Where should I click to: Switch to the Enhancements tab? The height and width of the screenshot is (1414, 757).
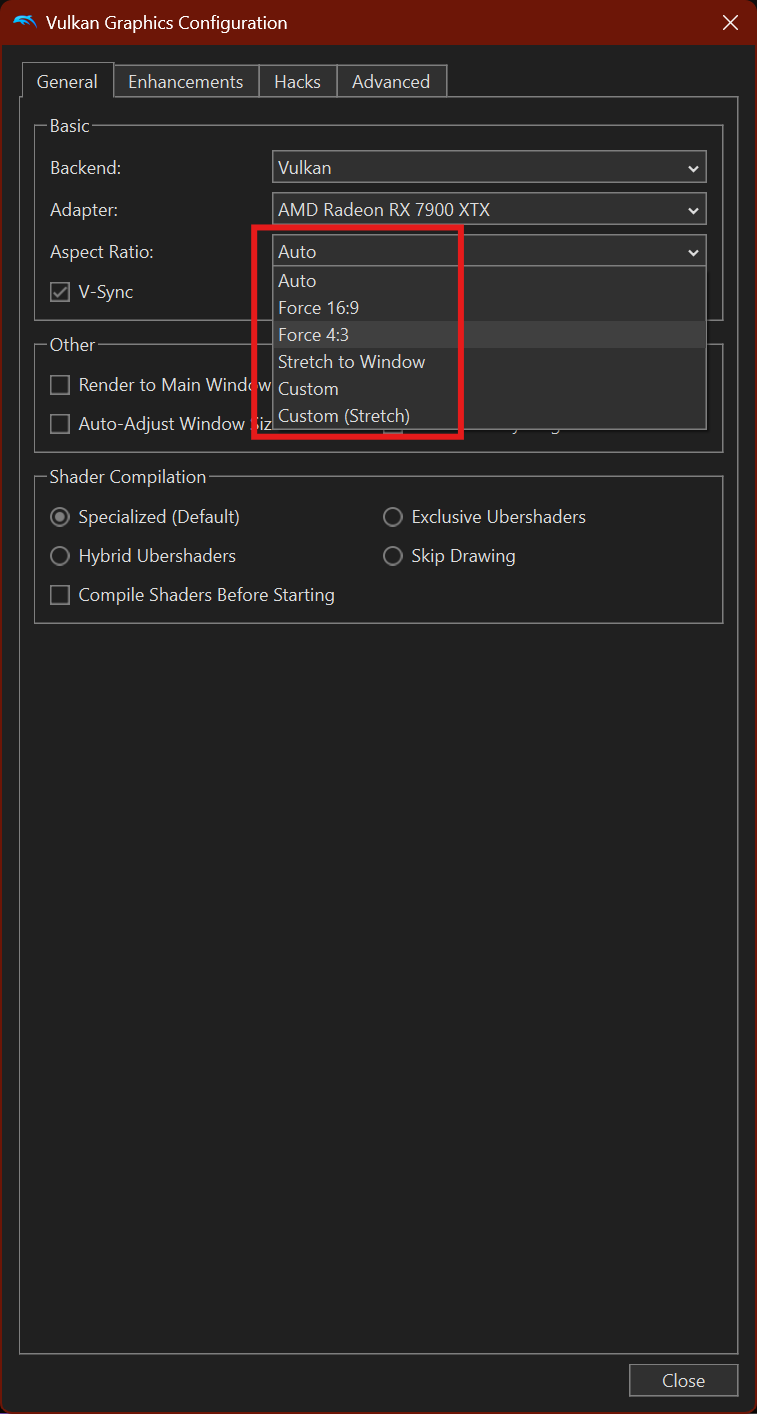[x=185, y=82]
